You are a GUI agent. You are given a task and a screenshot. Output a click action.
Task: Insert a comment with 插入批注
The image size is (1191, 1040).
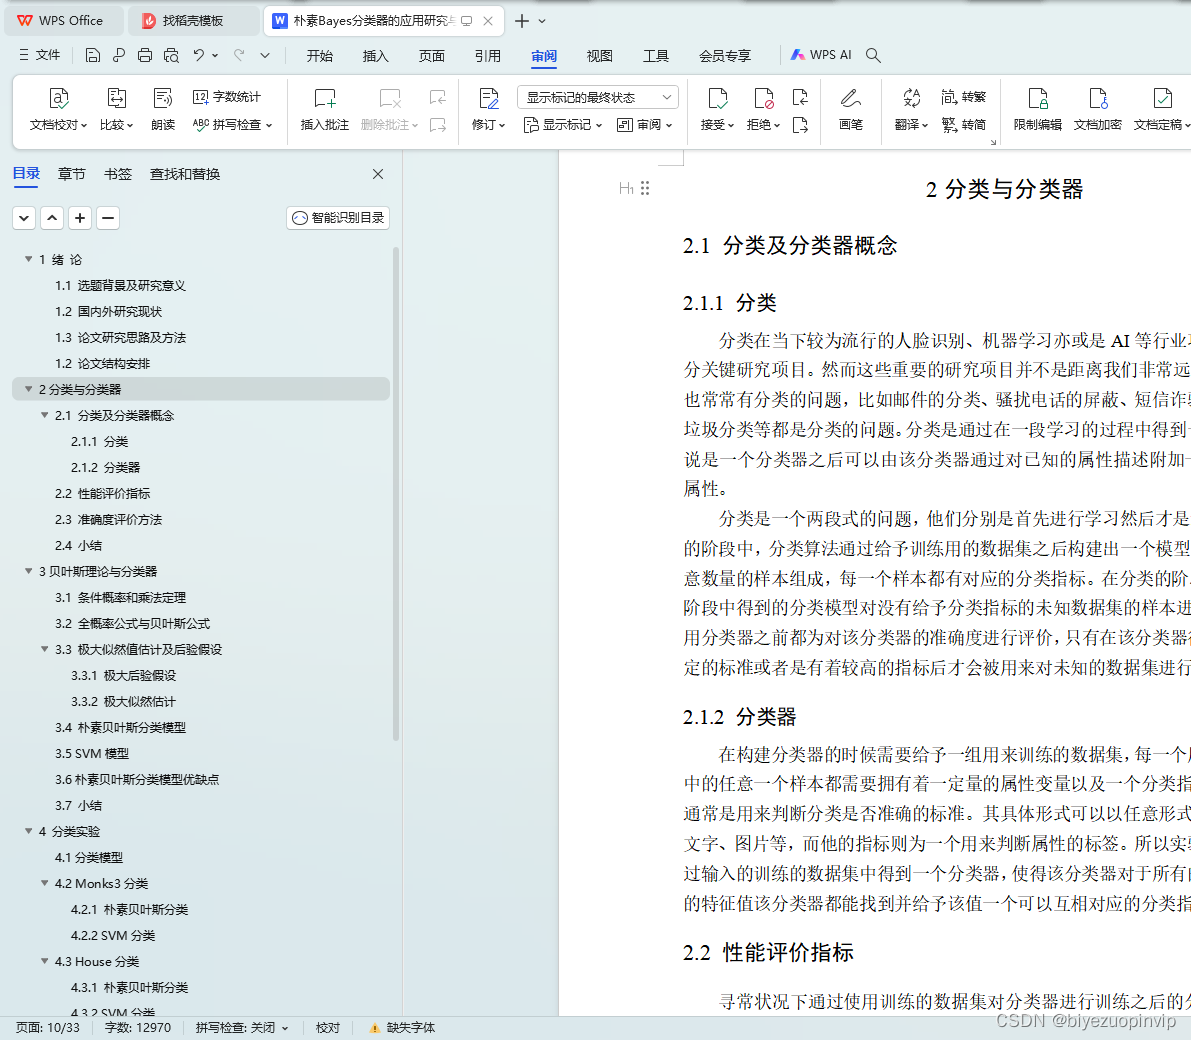point(324,109)
